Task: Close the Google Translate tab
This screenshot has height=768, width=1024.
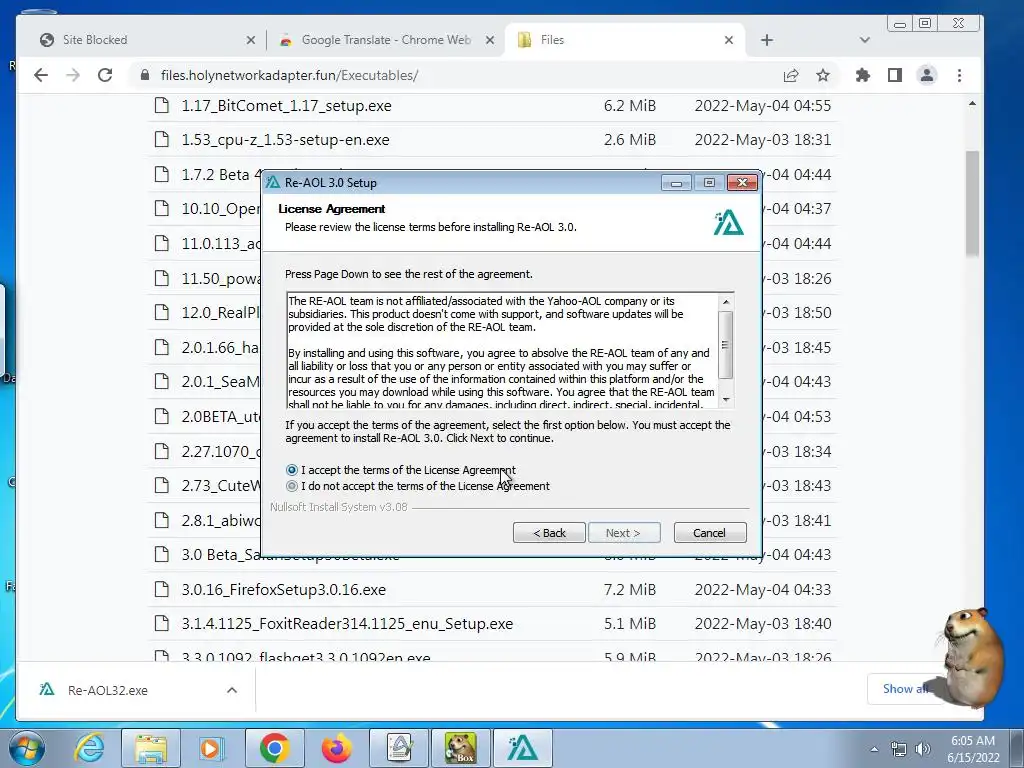Action: [490, 40]
